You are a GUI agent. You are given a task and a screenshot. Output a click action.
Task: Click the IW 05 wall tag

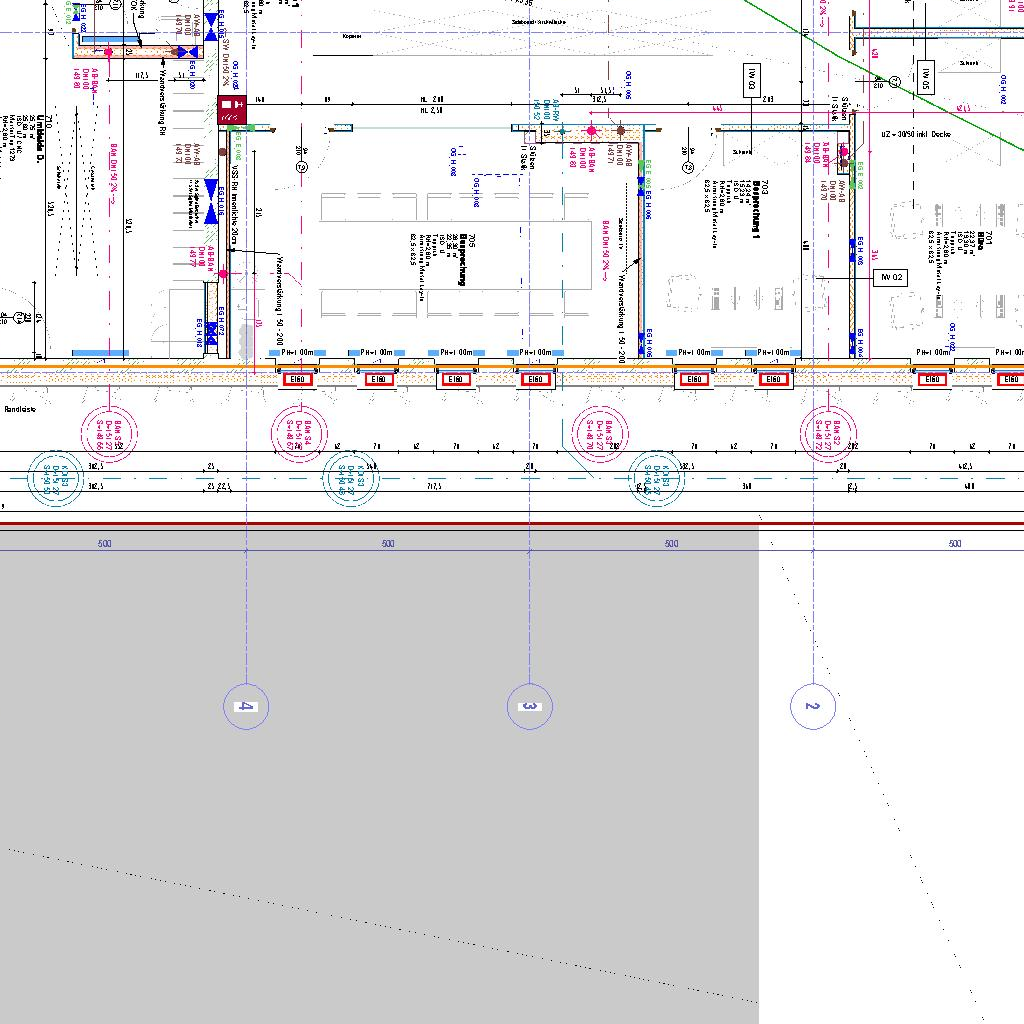tap(925, 77)
